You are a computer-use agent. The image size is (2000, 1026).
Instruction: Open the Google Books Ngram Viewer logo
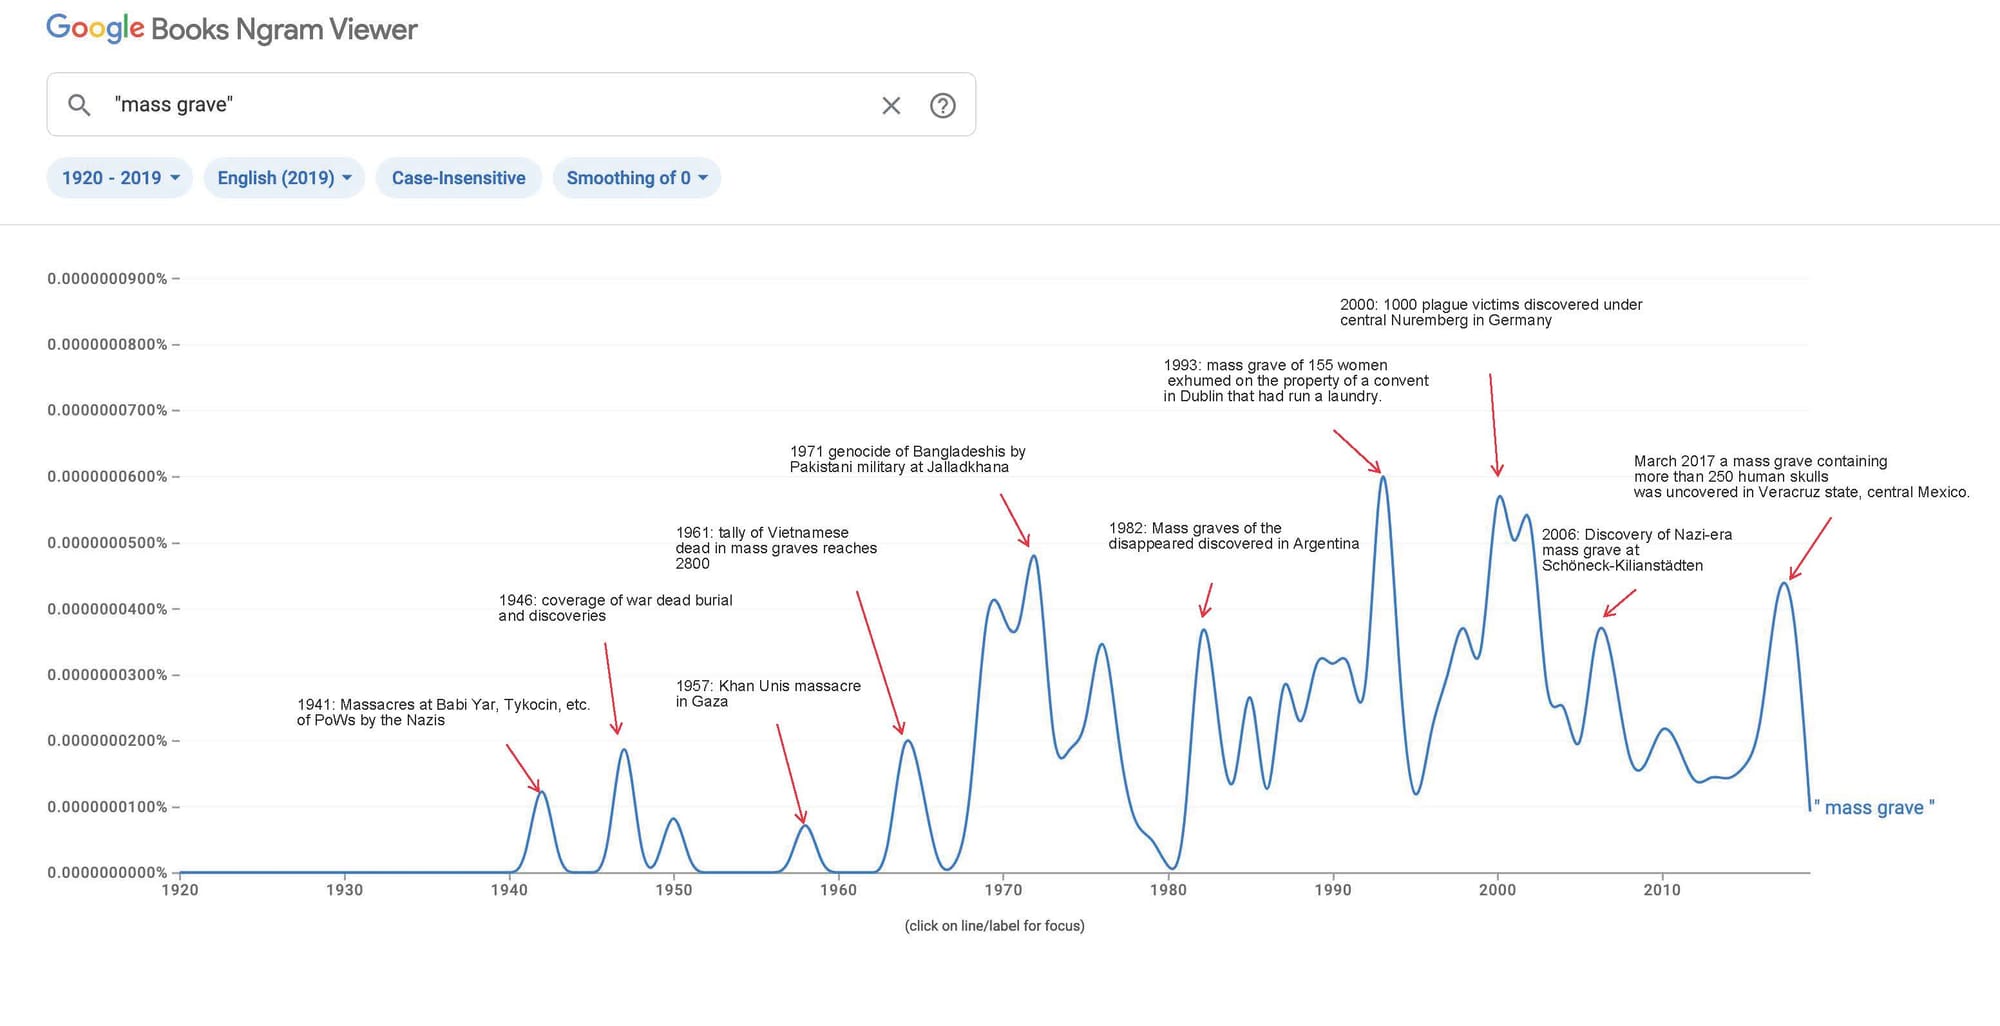pos(232,29)
